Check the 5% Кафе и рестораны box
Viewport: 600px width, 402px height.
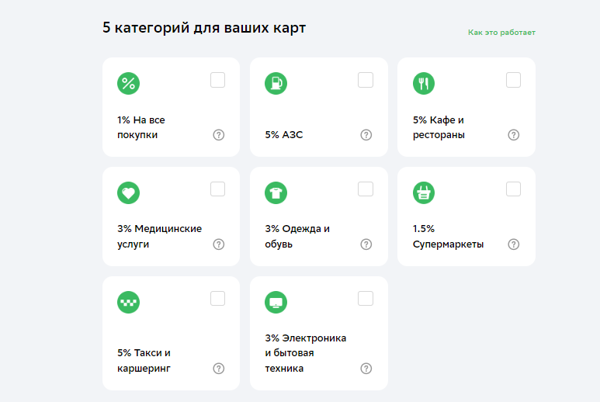click(x=513, y=80)
